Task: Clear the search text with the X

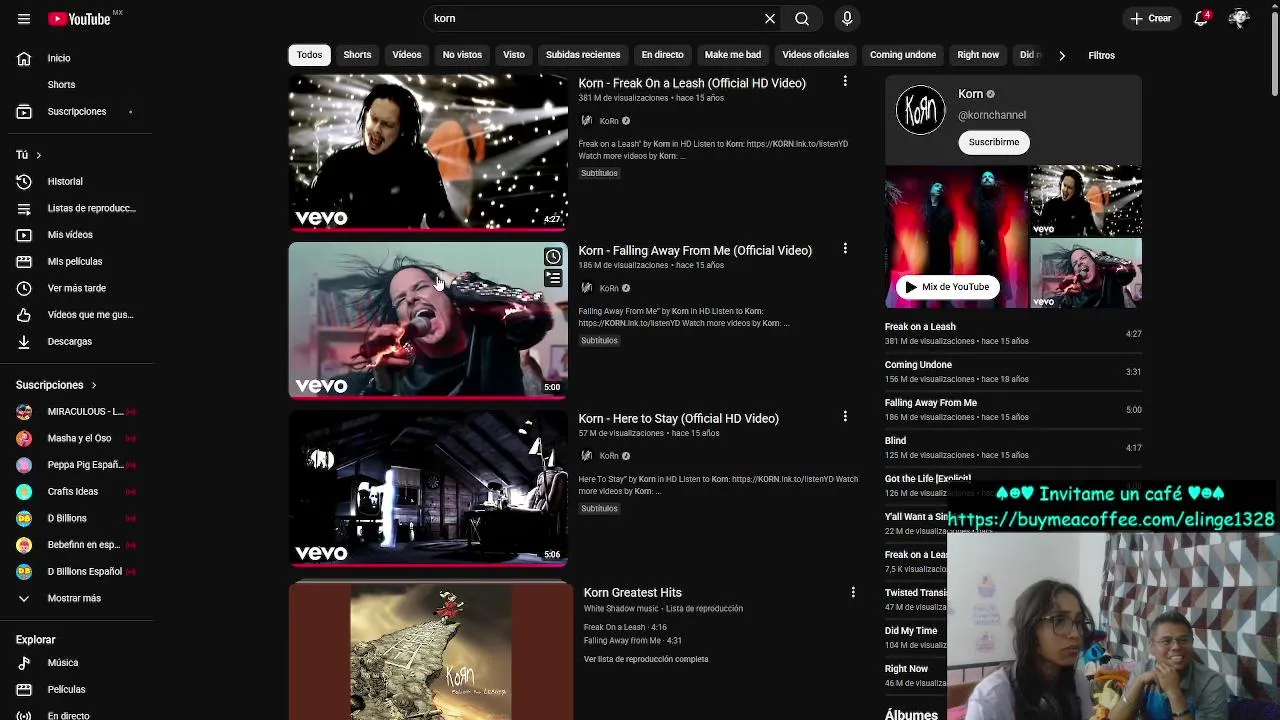Action: [770, 19]
